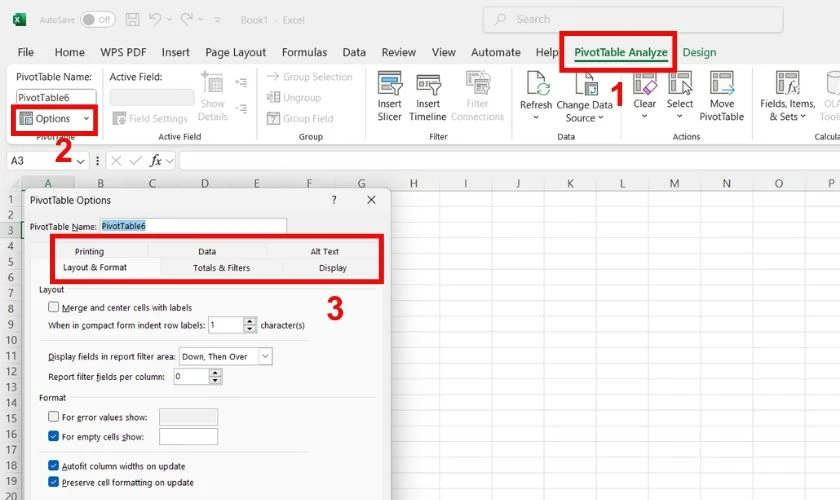Select row header 10
The image size is (840, 500).
click(11, 340)
